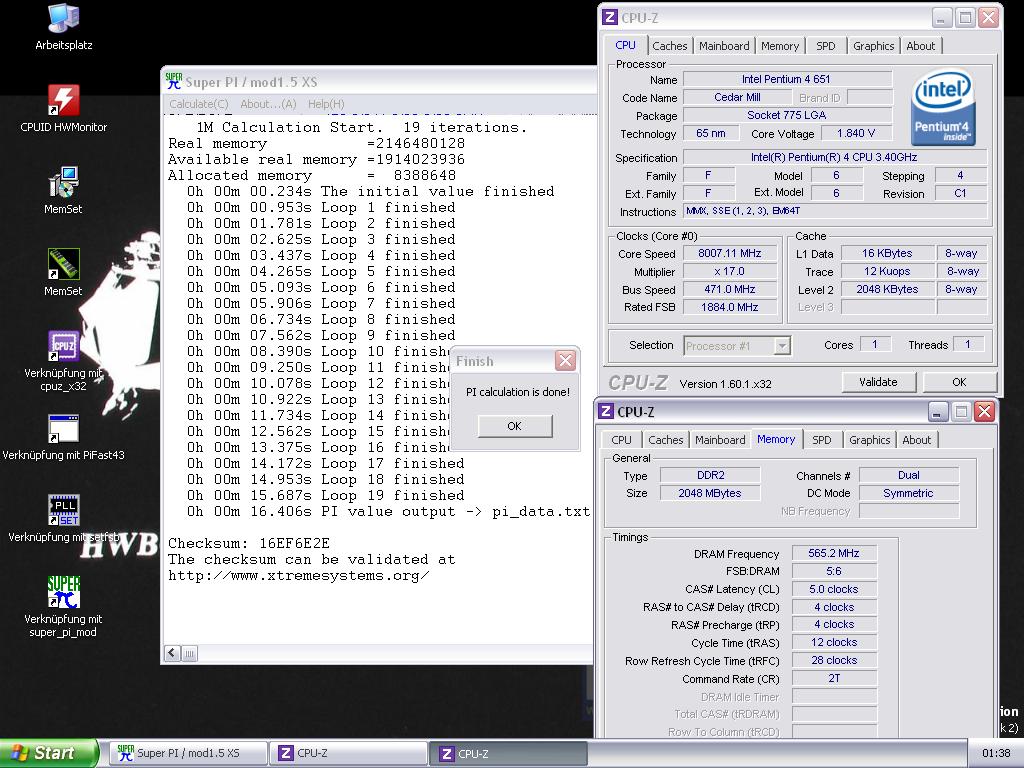The image size is (1024, 768).
Task: Click the xtremesystems.org URL text in Super PI
Action: 298,575
